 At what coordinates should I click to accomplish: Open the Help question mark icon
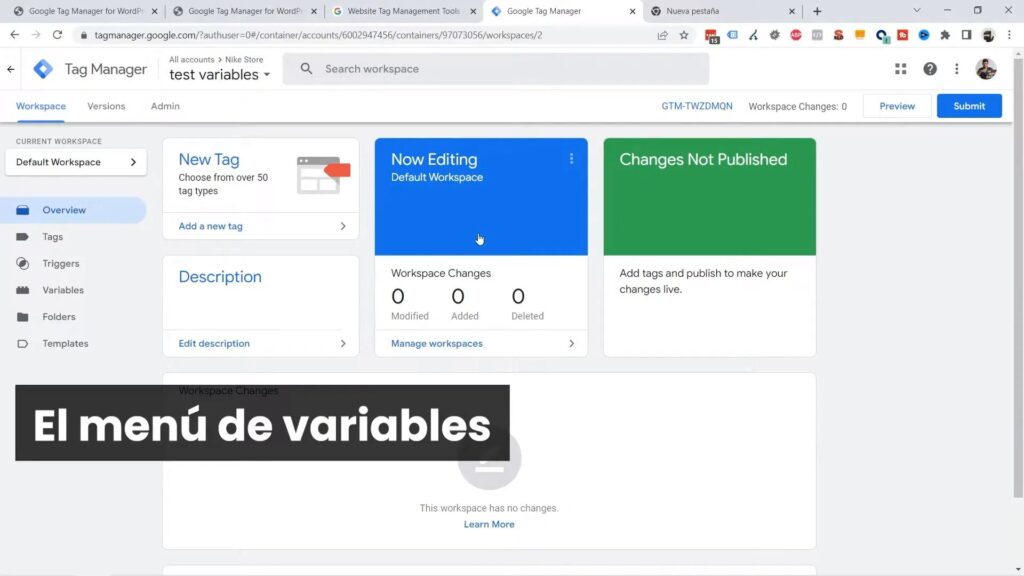click(929, 69)
